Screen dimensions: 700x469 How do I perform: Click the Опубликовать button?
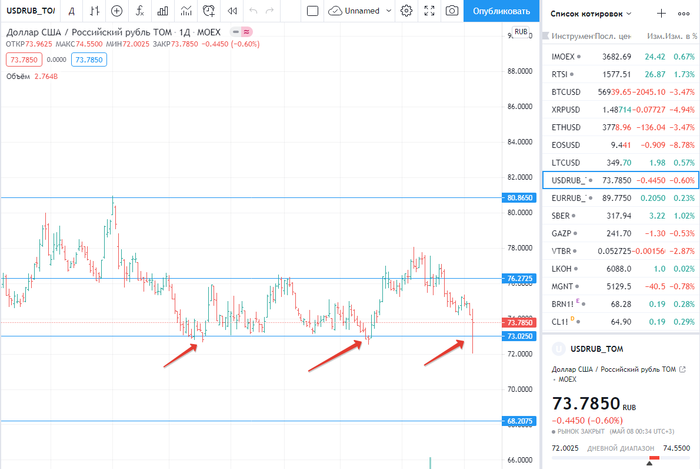point(501,11)
